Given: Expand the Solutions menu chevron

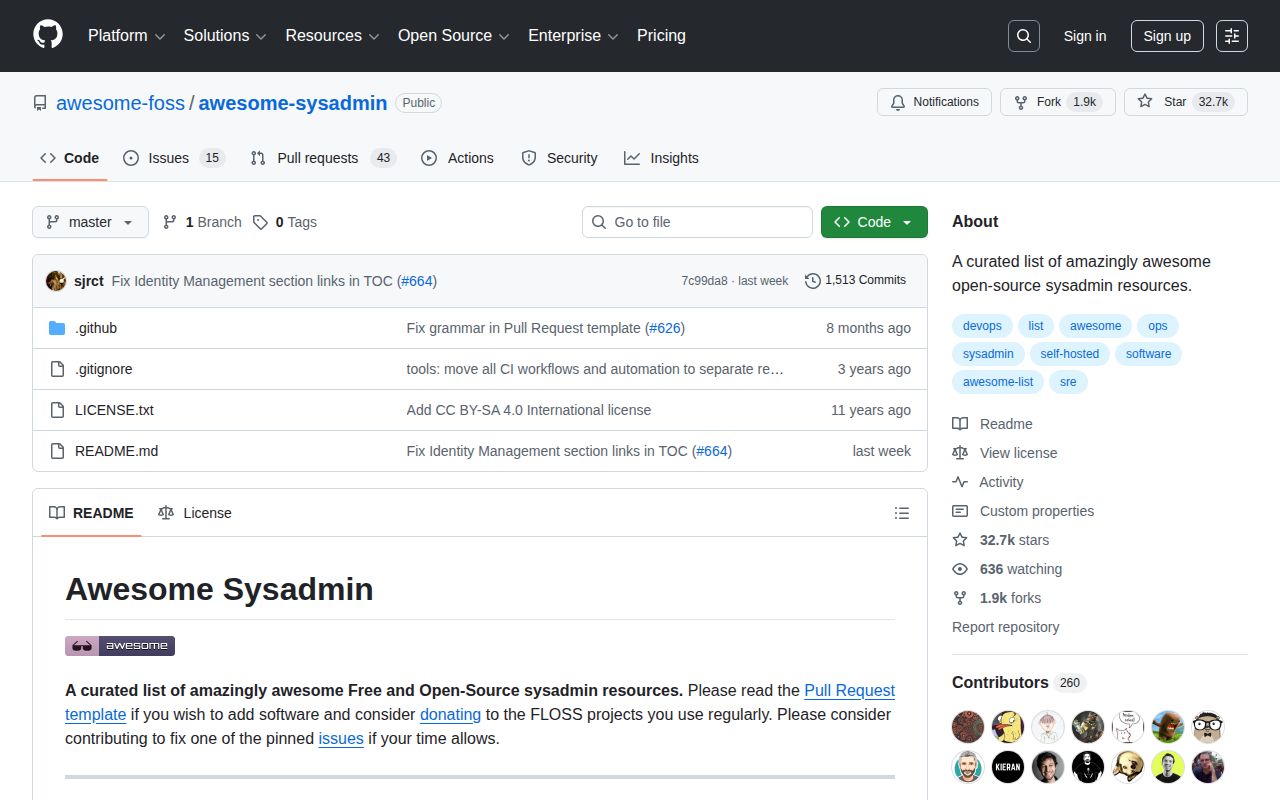Looking at the screenshot, I should click(260, 36).
